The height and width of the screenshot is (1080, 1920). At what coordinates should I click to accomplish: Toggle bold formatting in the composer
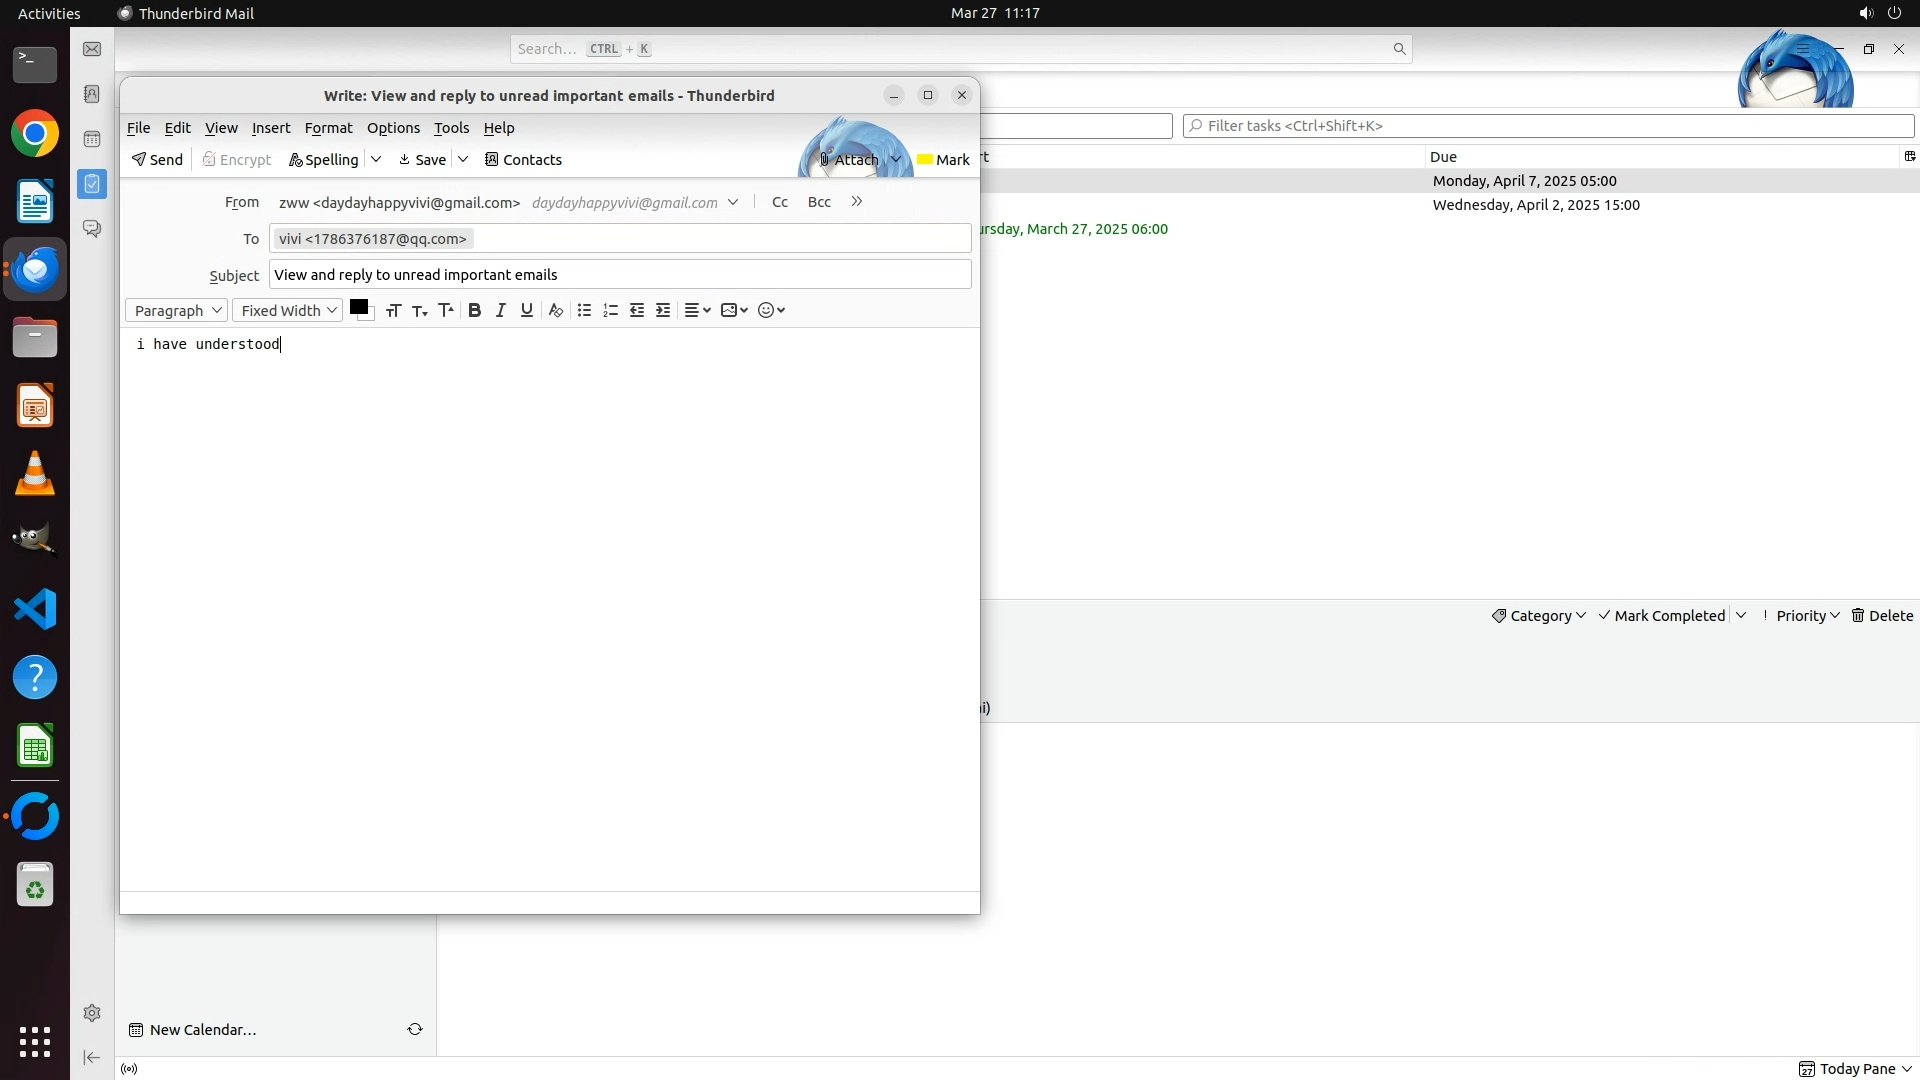coord(475,310)
